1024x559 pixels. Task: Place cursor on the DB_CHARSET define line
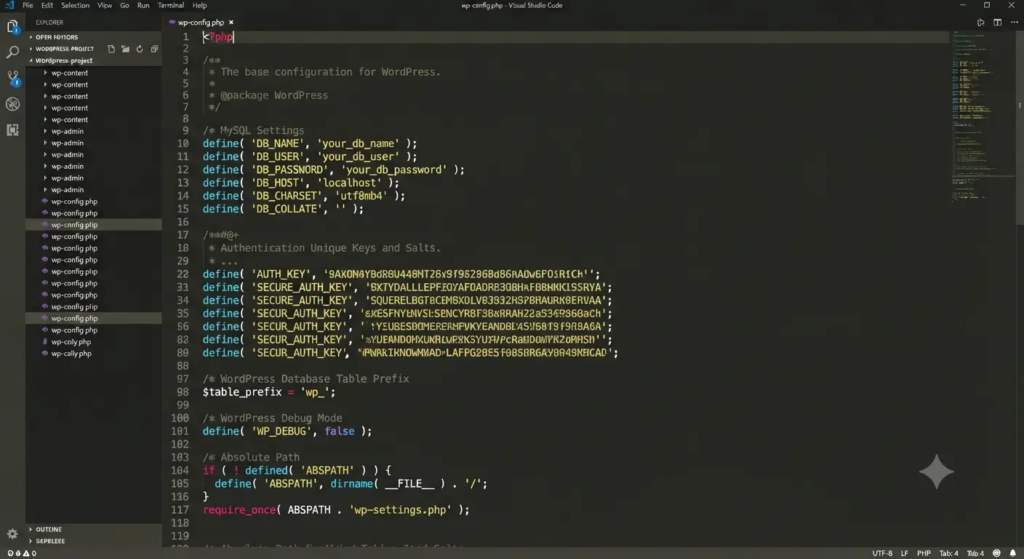304,196
